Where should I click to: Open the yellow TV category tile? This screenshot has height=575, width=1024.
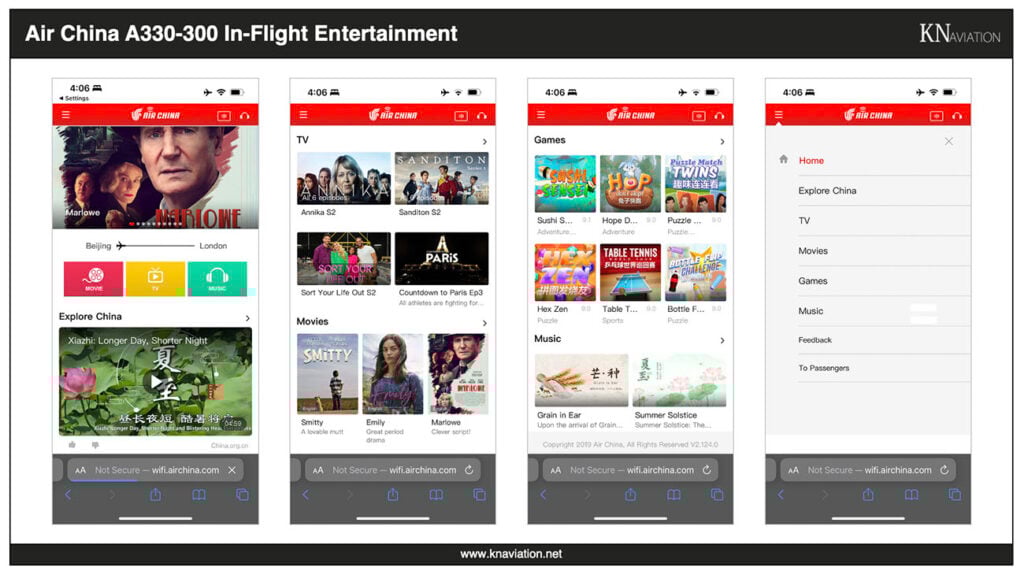pos(155,278)
